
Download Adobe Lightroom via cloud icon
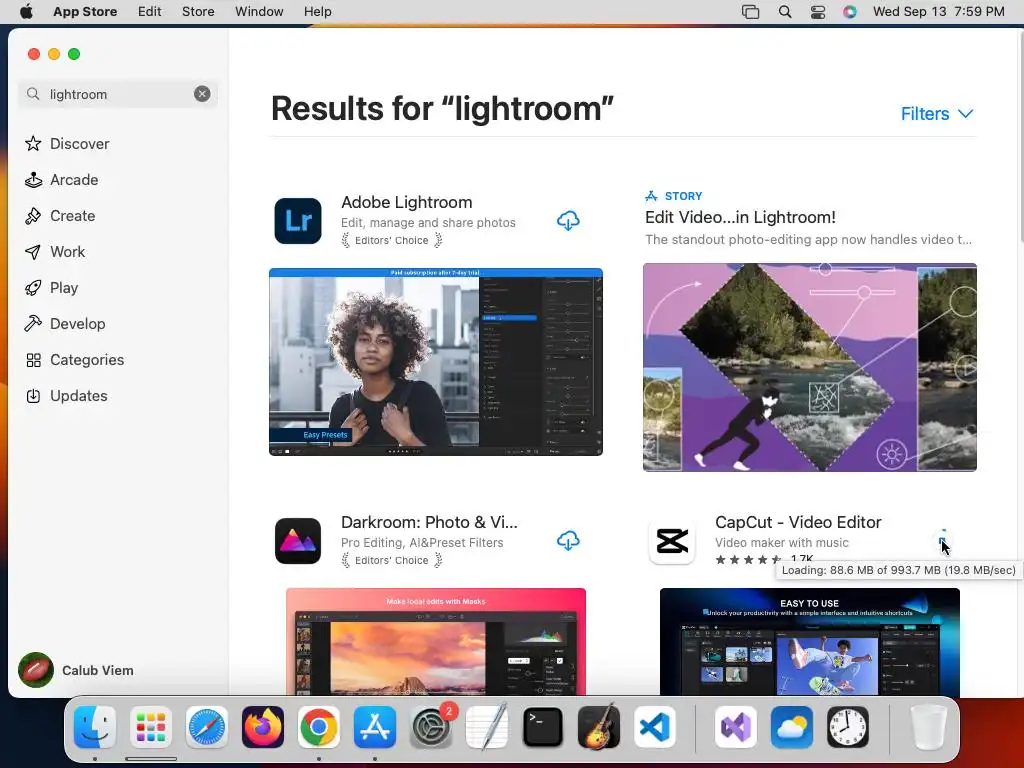(x=568, y=221)
